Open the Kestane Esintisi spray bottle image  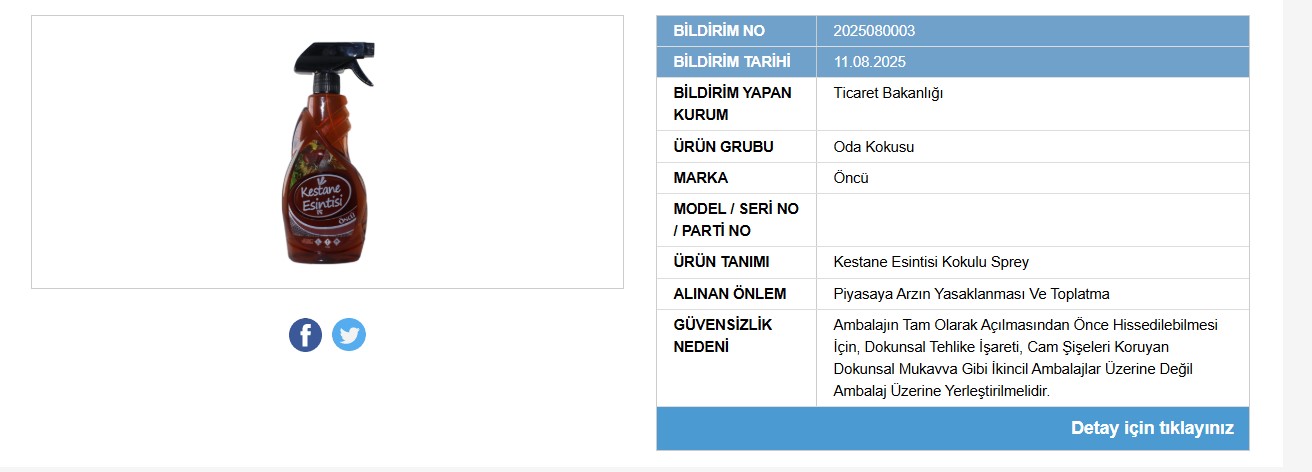[327, 152]
